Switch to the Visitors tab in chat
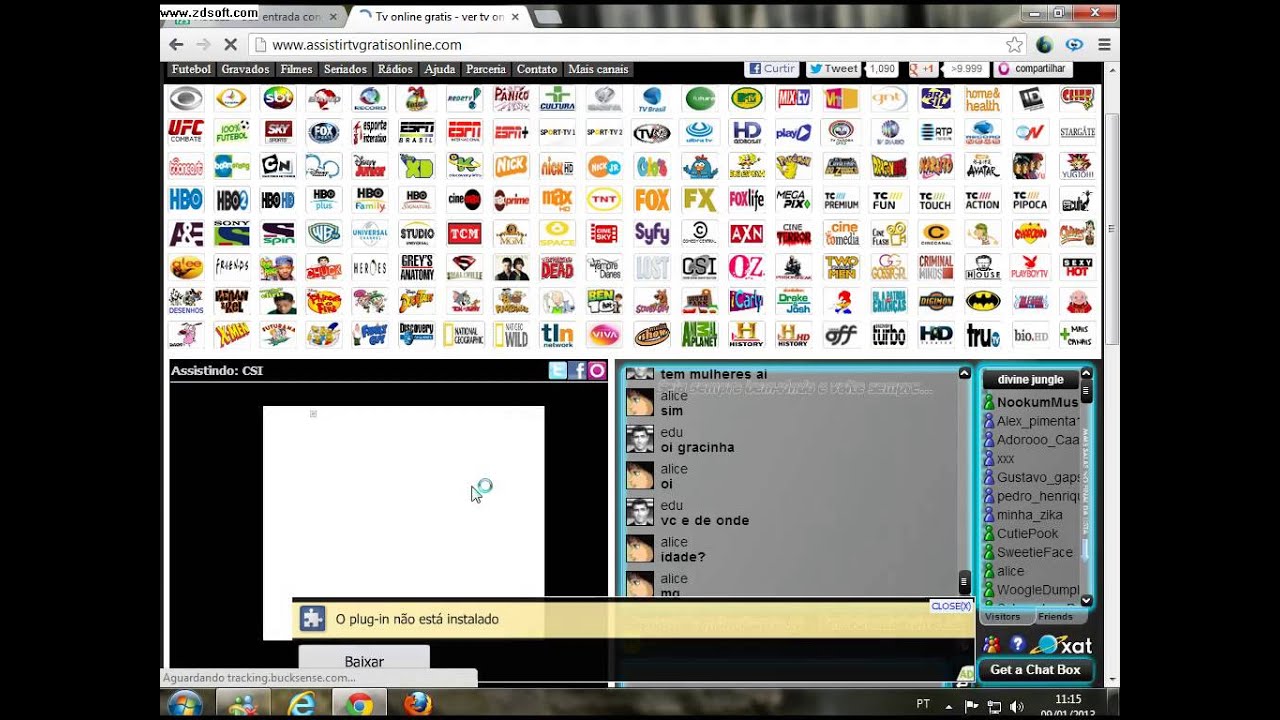Image resolution: width=1280 pixels, height=720 pixels. (1002, 617)
